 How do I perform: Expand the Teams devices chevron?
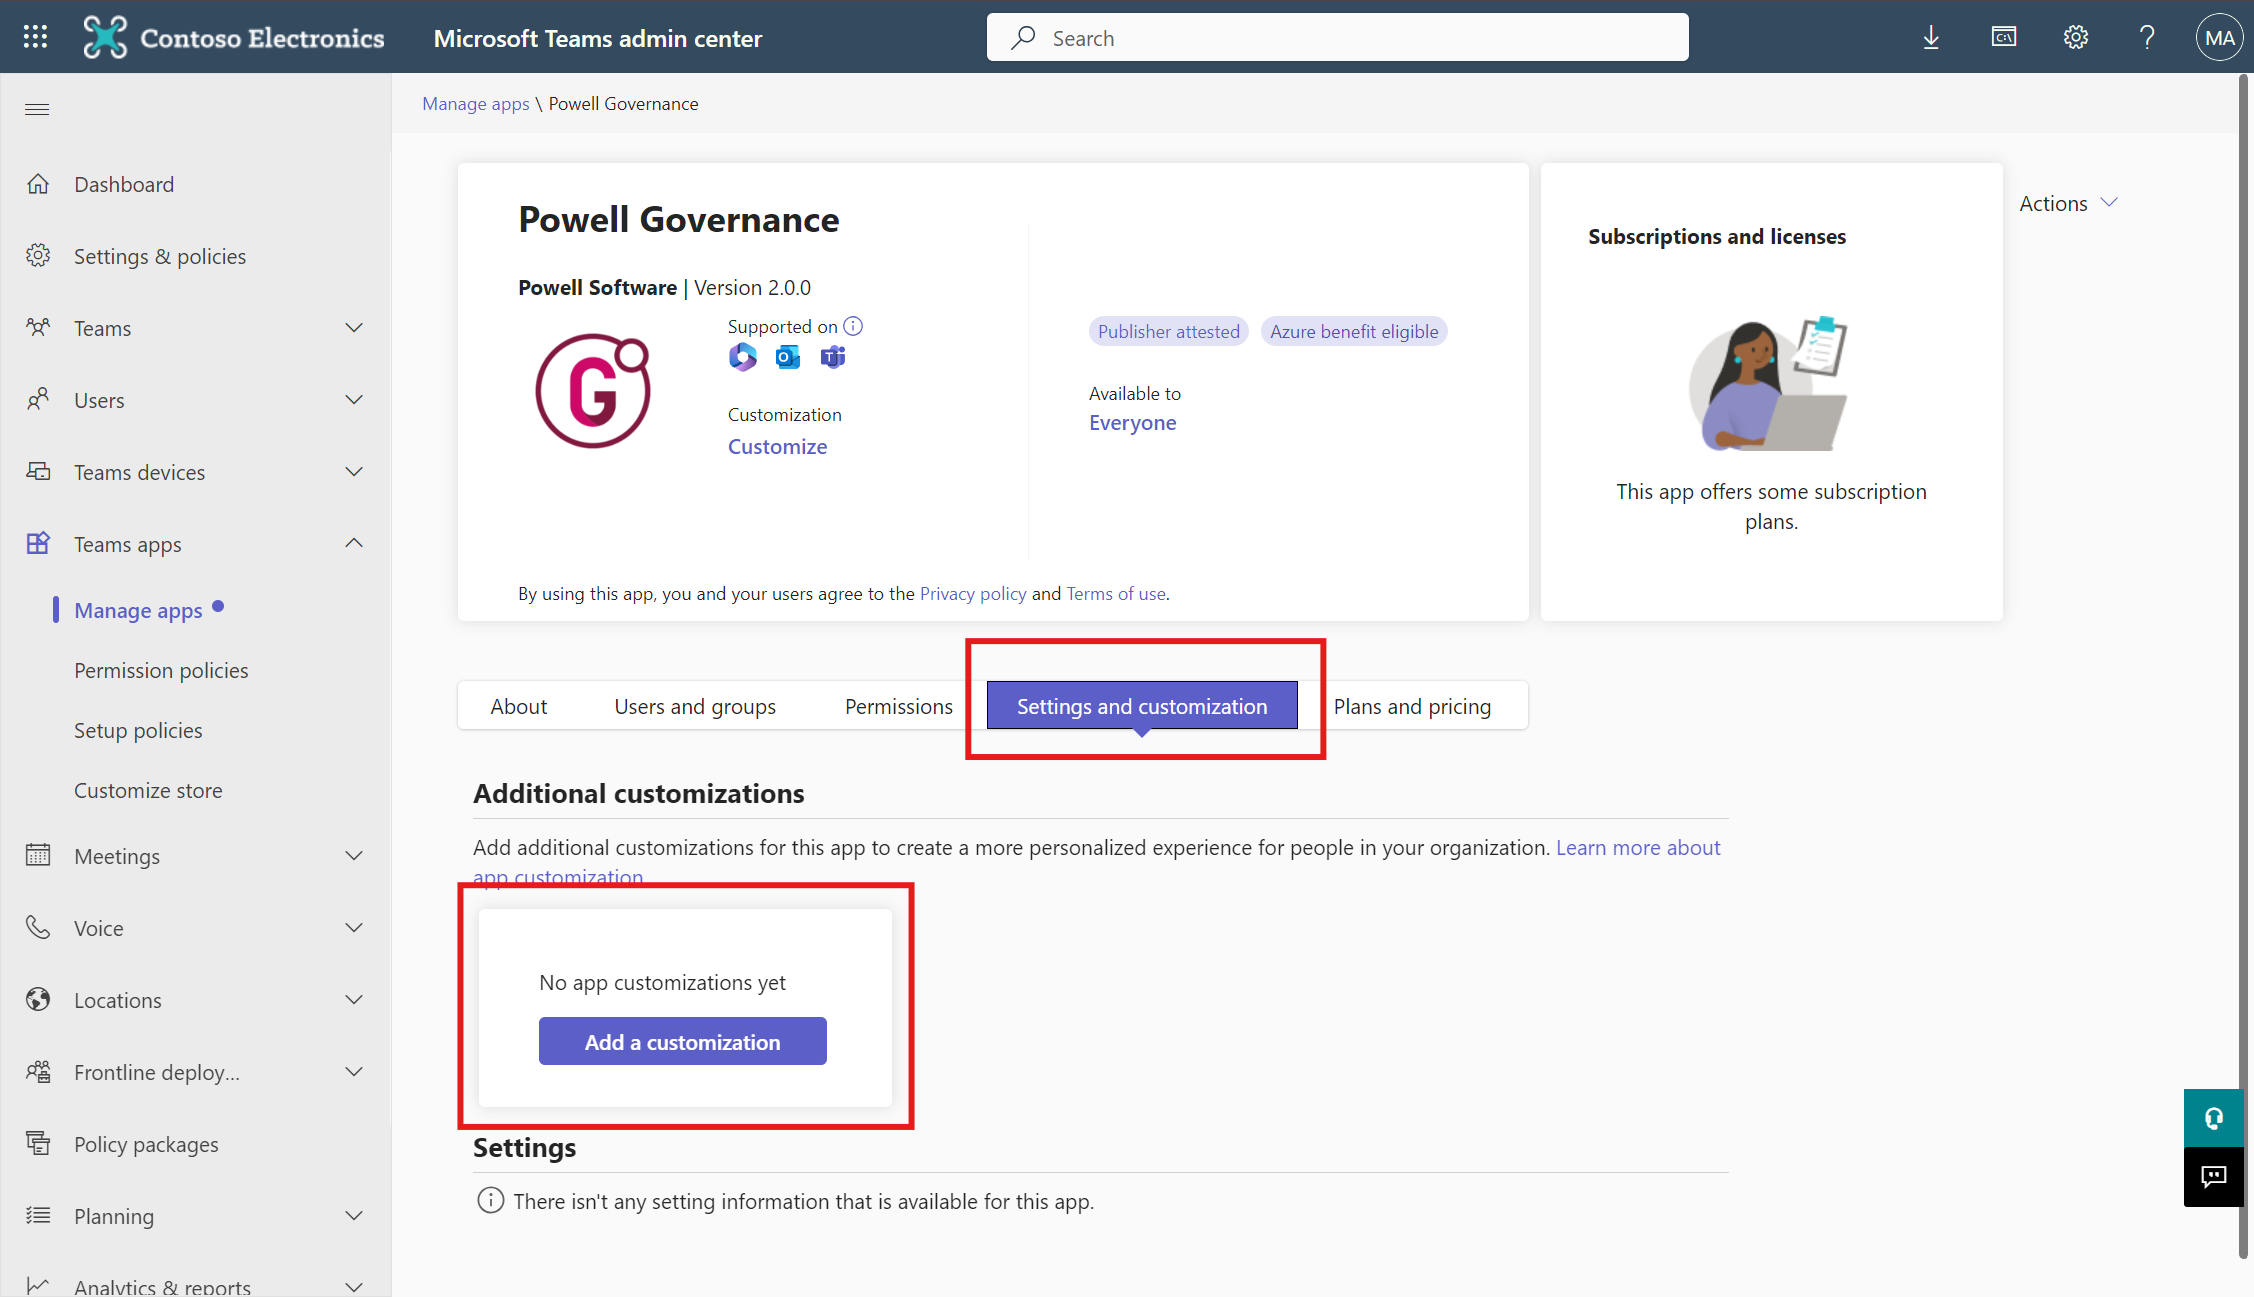tap(354, 472)
